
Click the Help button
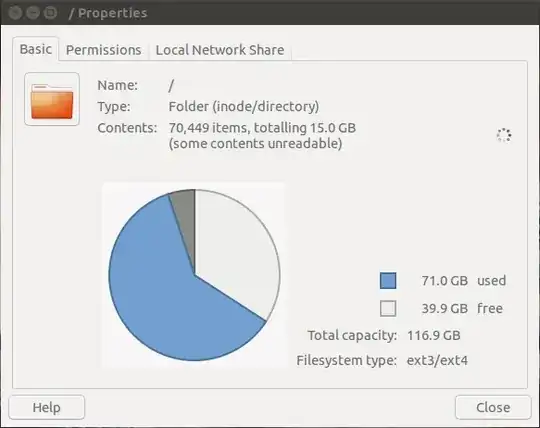(46, 407)
